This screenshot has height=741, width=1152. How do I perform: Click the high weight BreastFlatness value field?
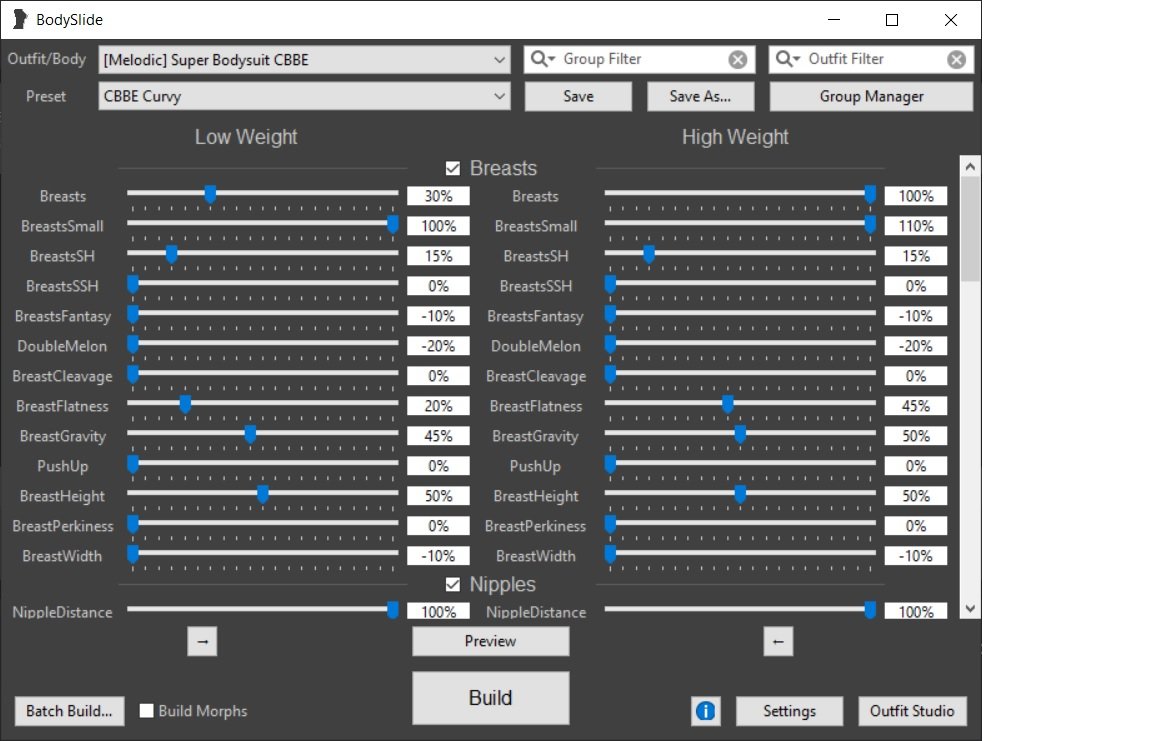pos(915,406)
